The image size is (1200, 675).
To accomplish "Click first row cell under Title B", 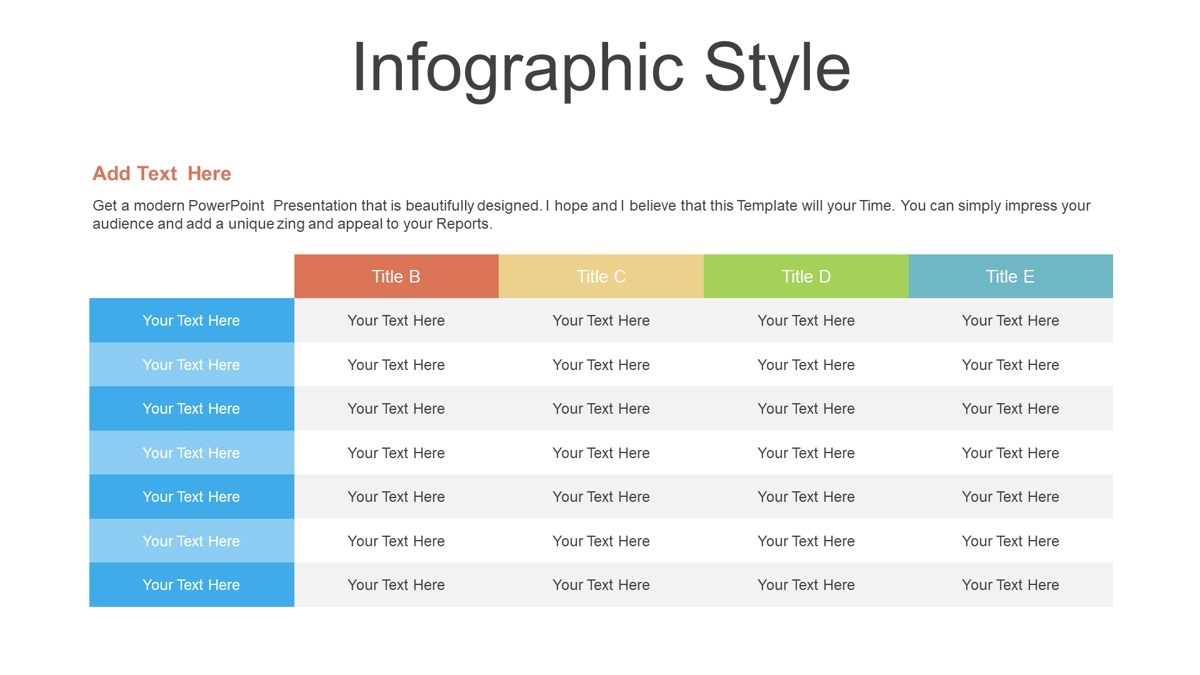I will tap(396, 320).
